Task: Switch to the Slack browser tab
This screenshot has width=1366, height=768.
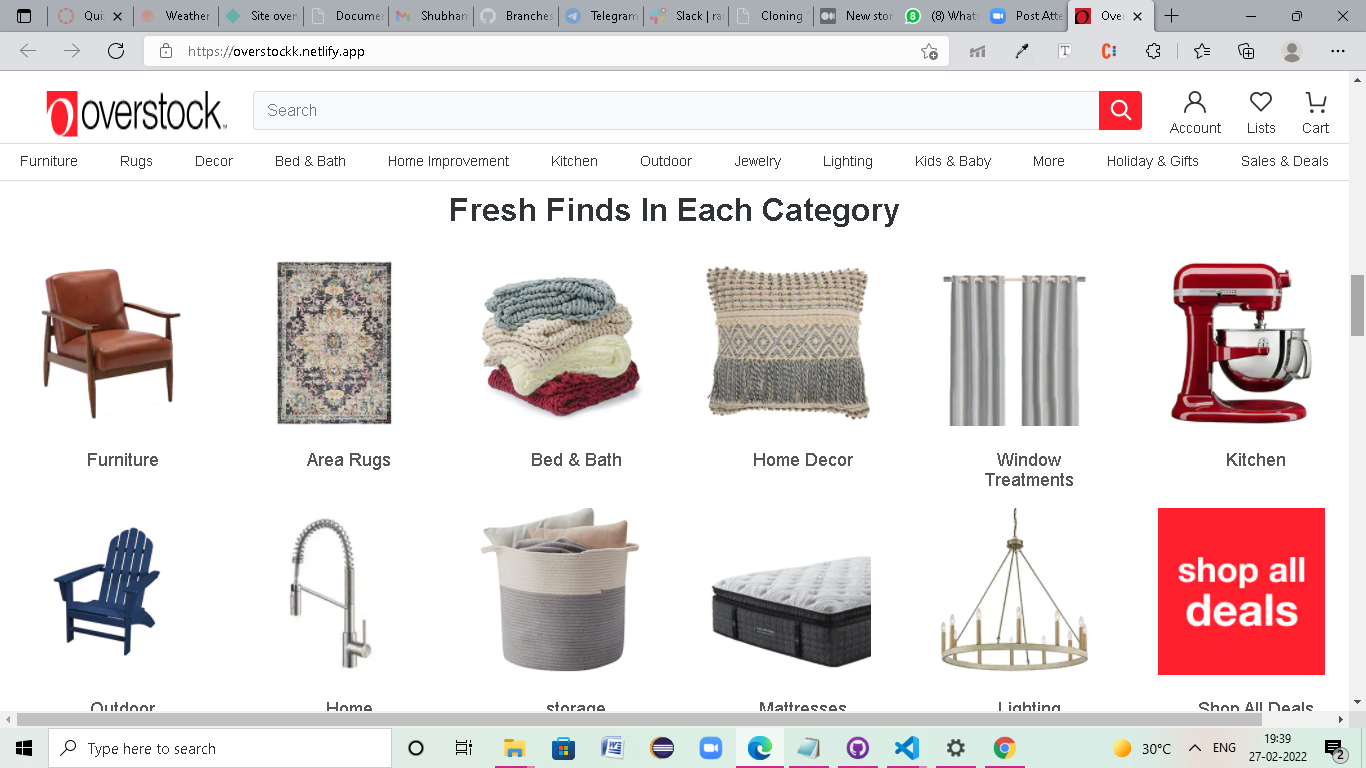Action: (x=684, y=16)
